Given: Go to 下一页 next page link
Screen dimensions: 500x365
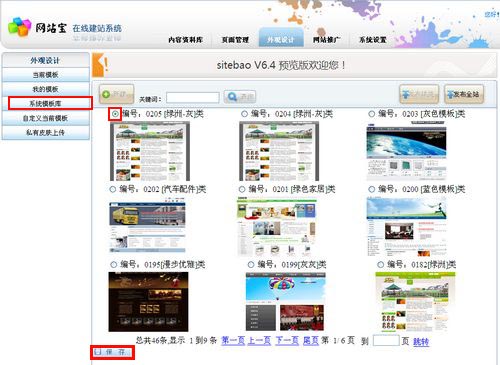Looking at the screenshot, I should coord(287,341).
